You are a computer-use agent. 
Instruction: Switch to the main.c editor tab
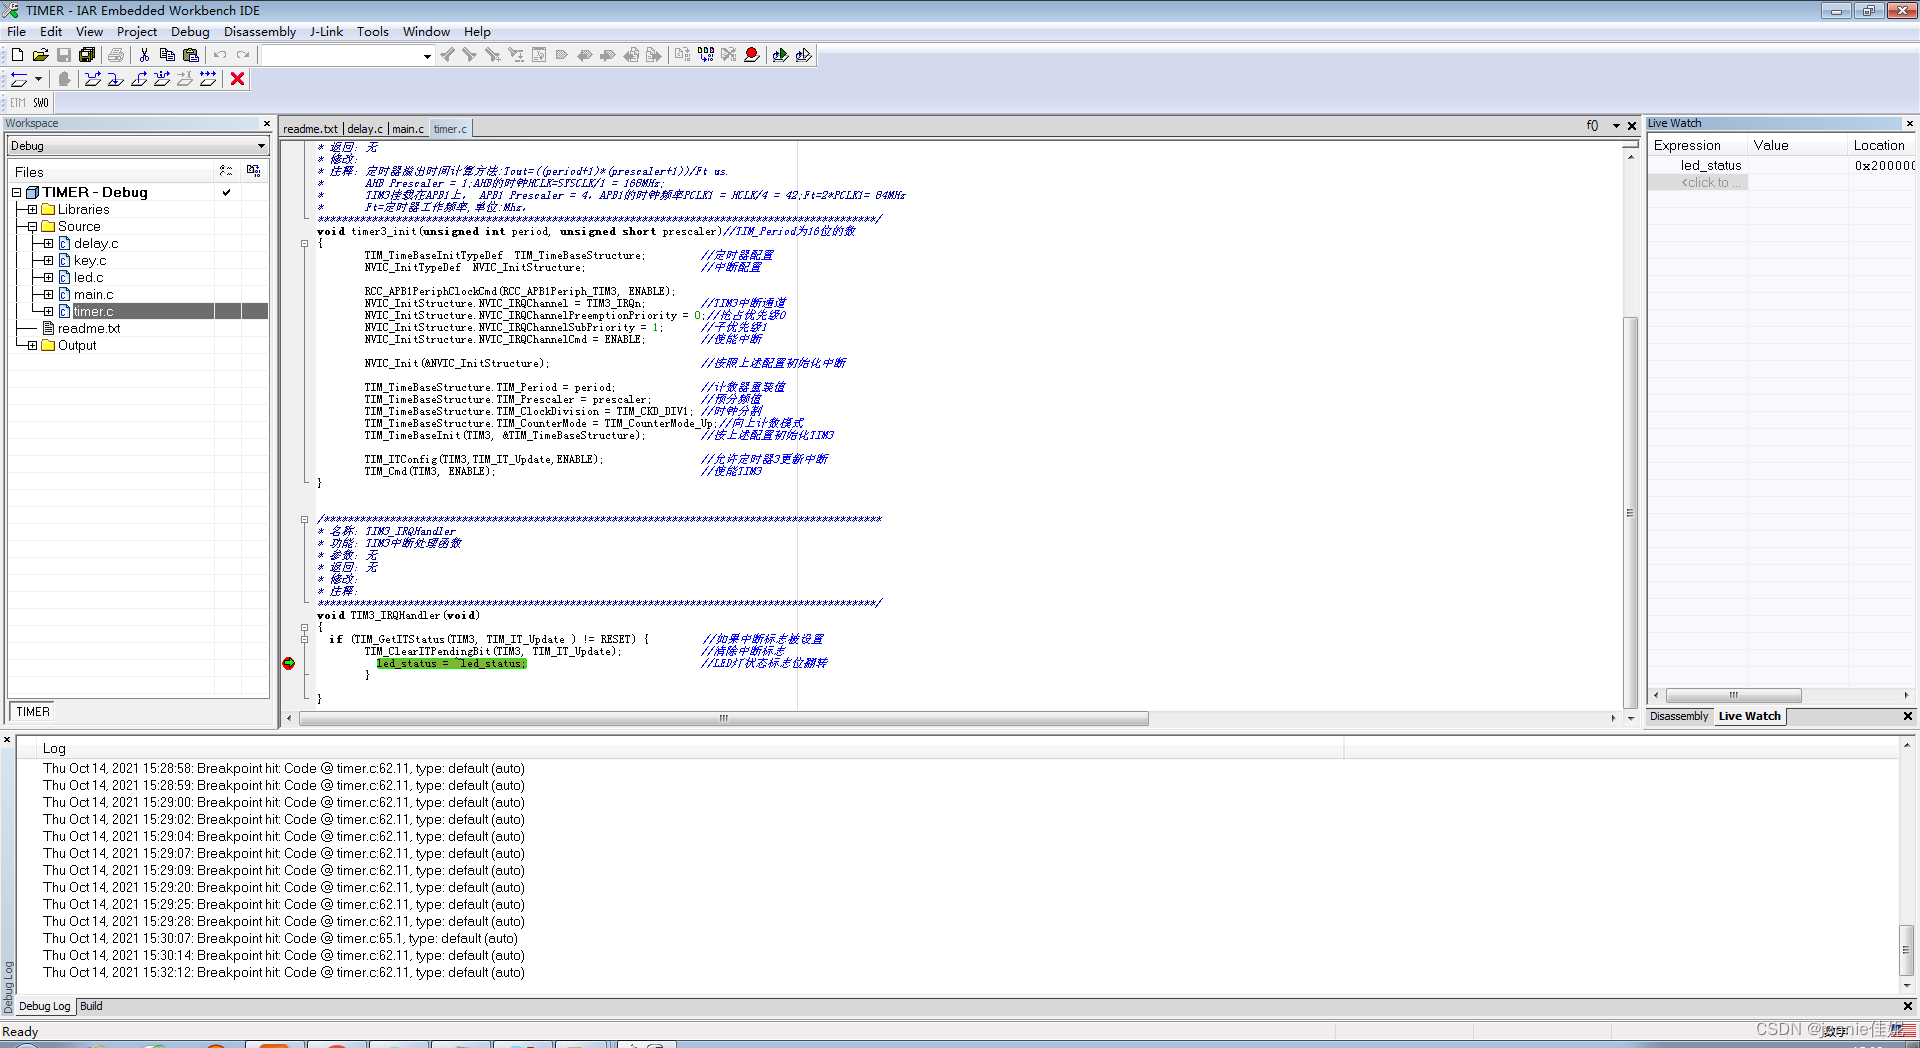point(408,129)
